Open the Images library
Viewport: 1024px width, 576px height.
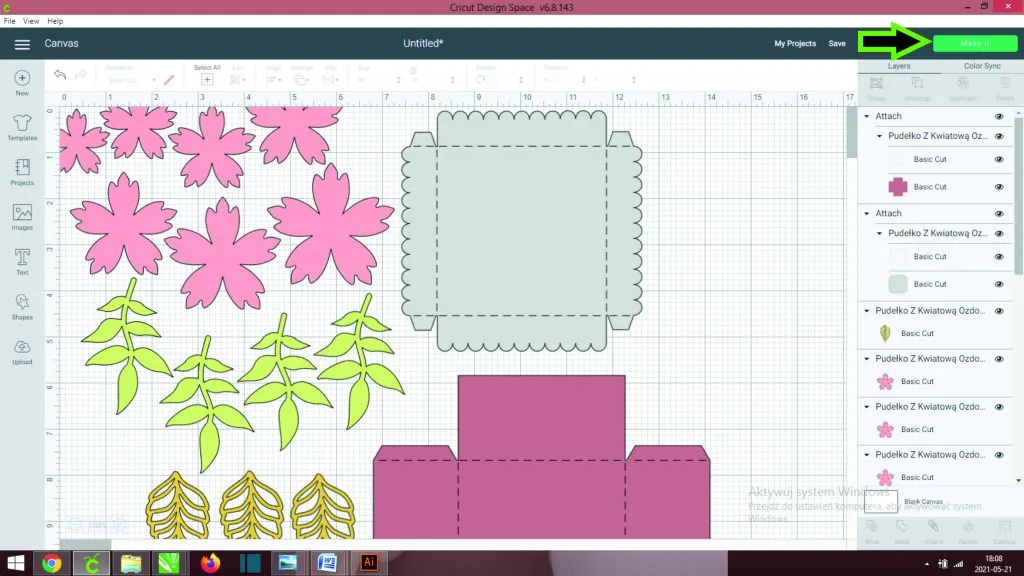coord(22,217)
